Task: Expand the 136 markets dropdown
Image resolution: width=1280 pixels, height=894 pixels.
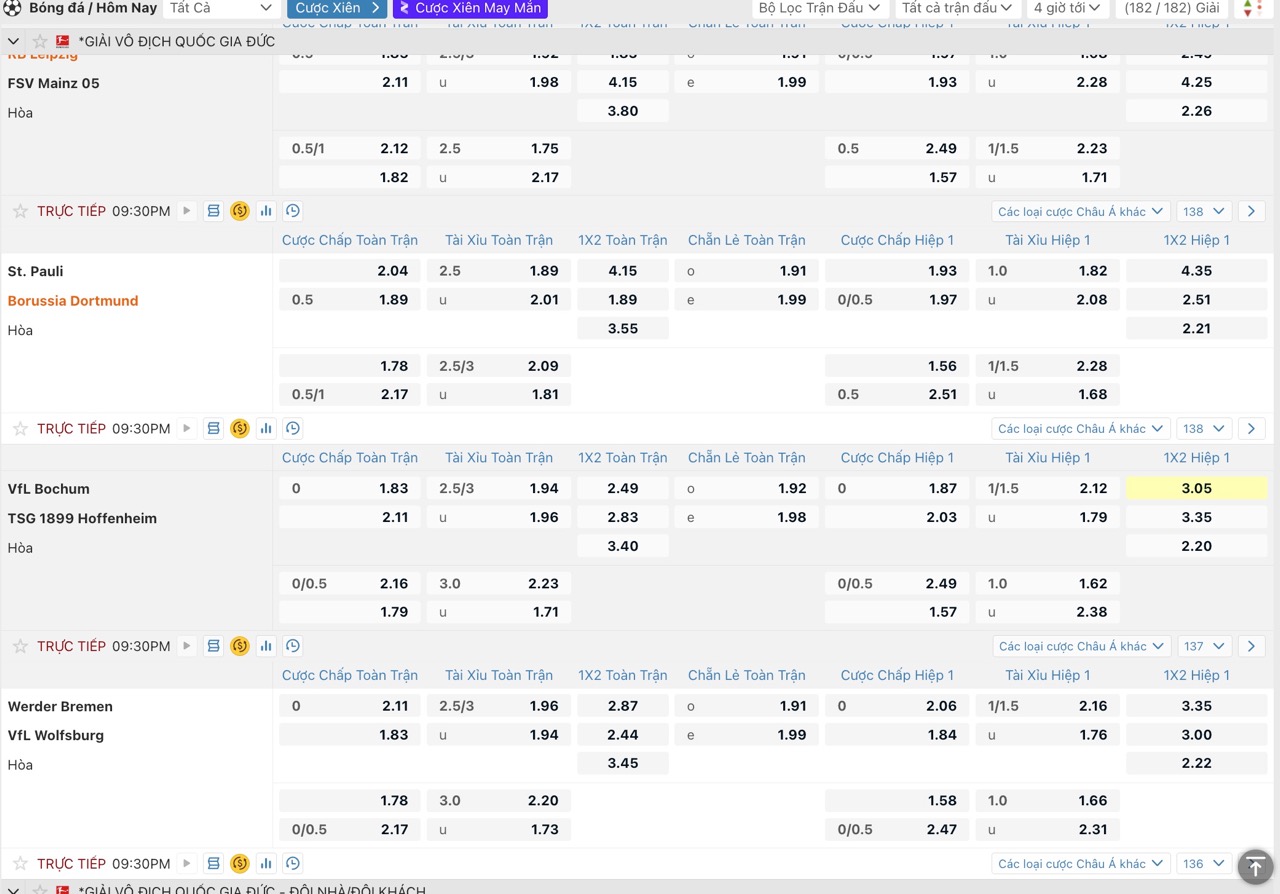Action: coord(1203,864)
